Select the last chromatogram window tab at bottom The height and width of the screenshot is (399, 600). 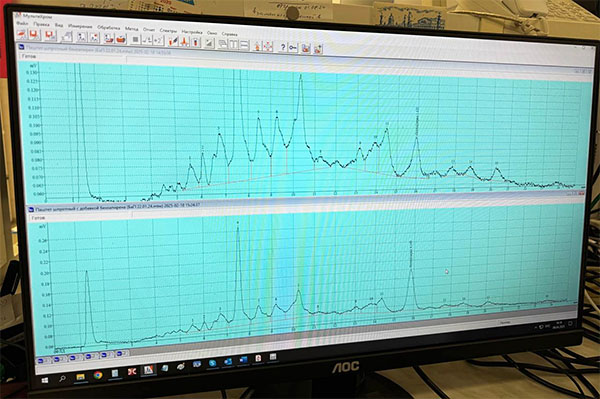[x=122, y=354]
